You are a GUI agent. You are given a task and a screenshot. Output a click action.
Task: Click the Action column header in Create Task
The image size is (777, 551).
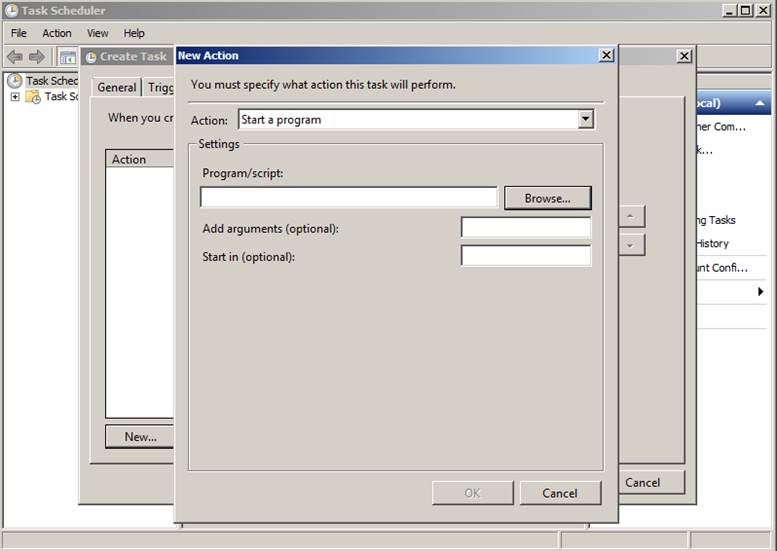point(140,159)
